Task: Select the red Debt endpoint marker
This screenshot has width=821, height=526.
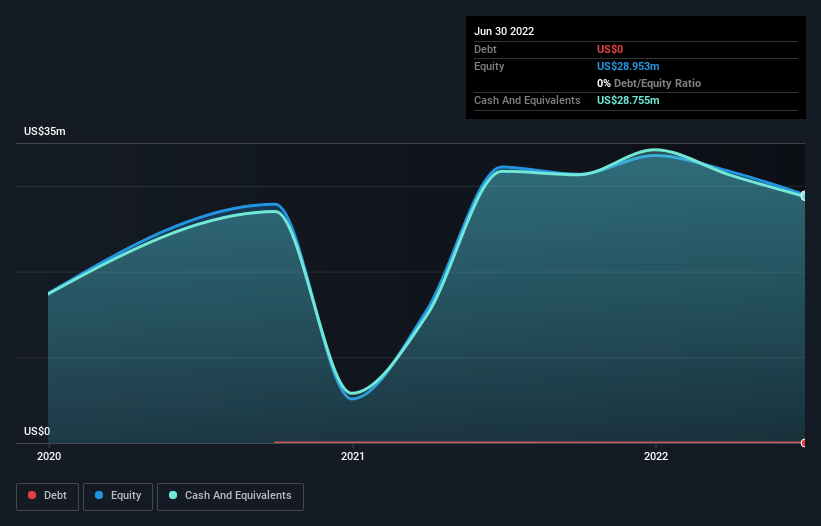Action: tap(804, 443)
